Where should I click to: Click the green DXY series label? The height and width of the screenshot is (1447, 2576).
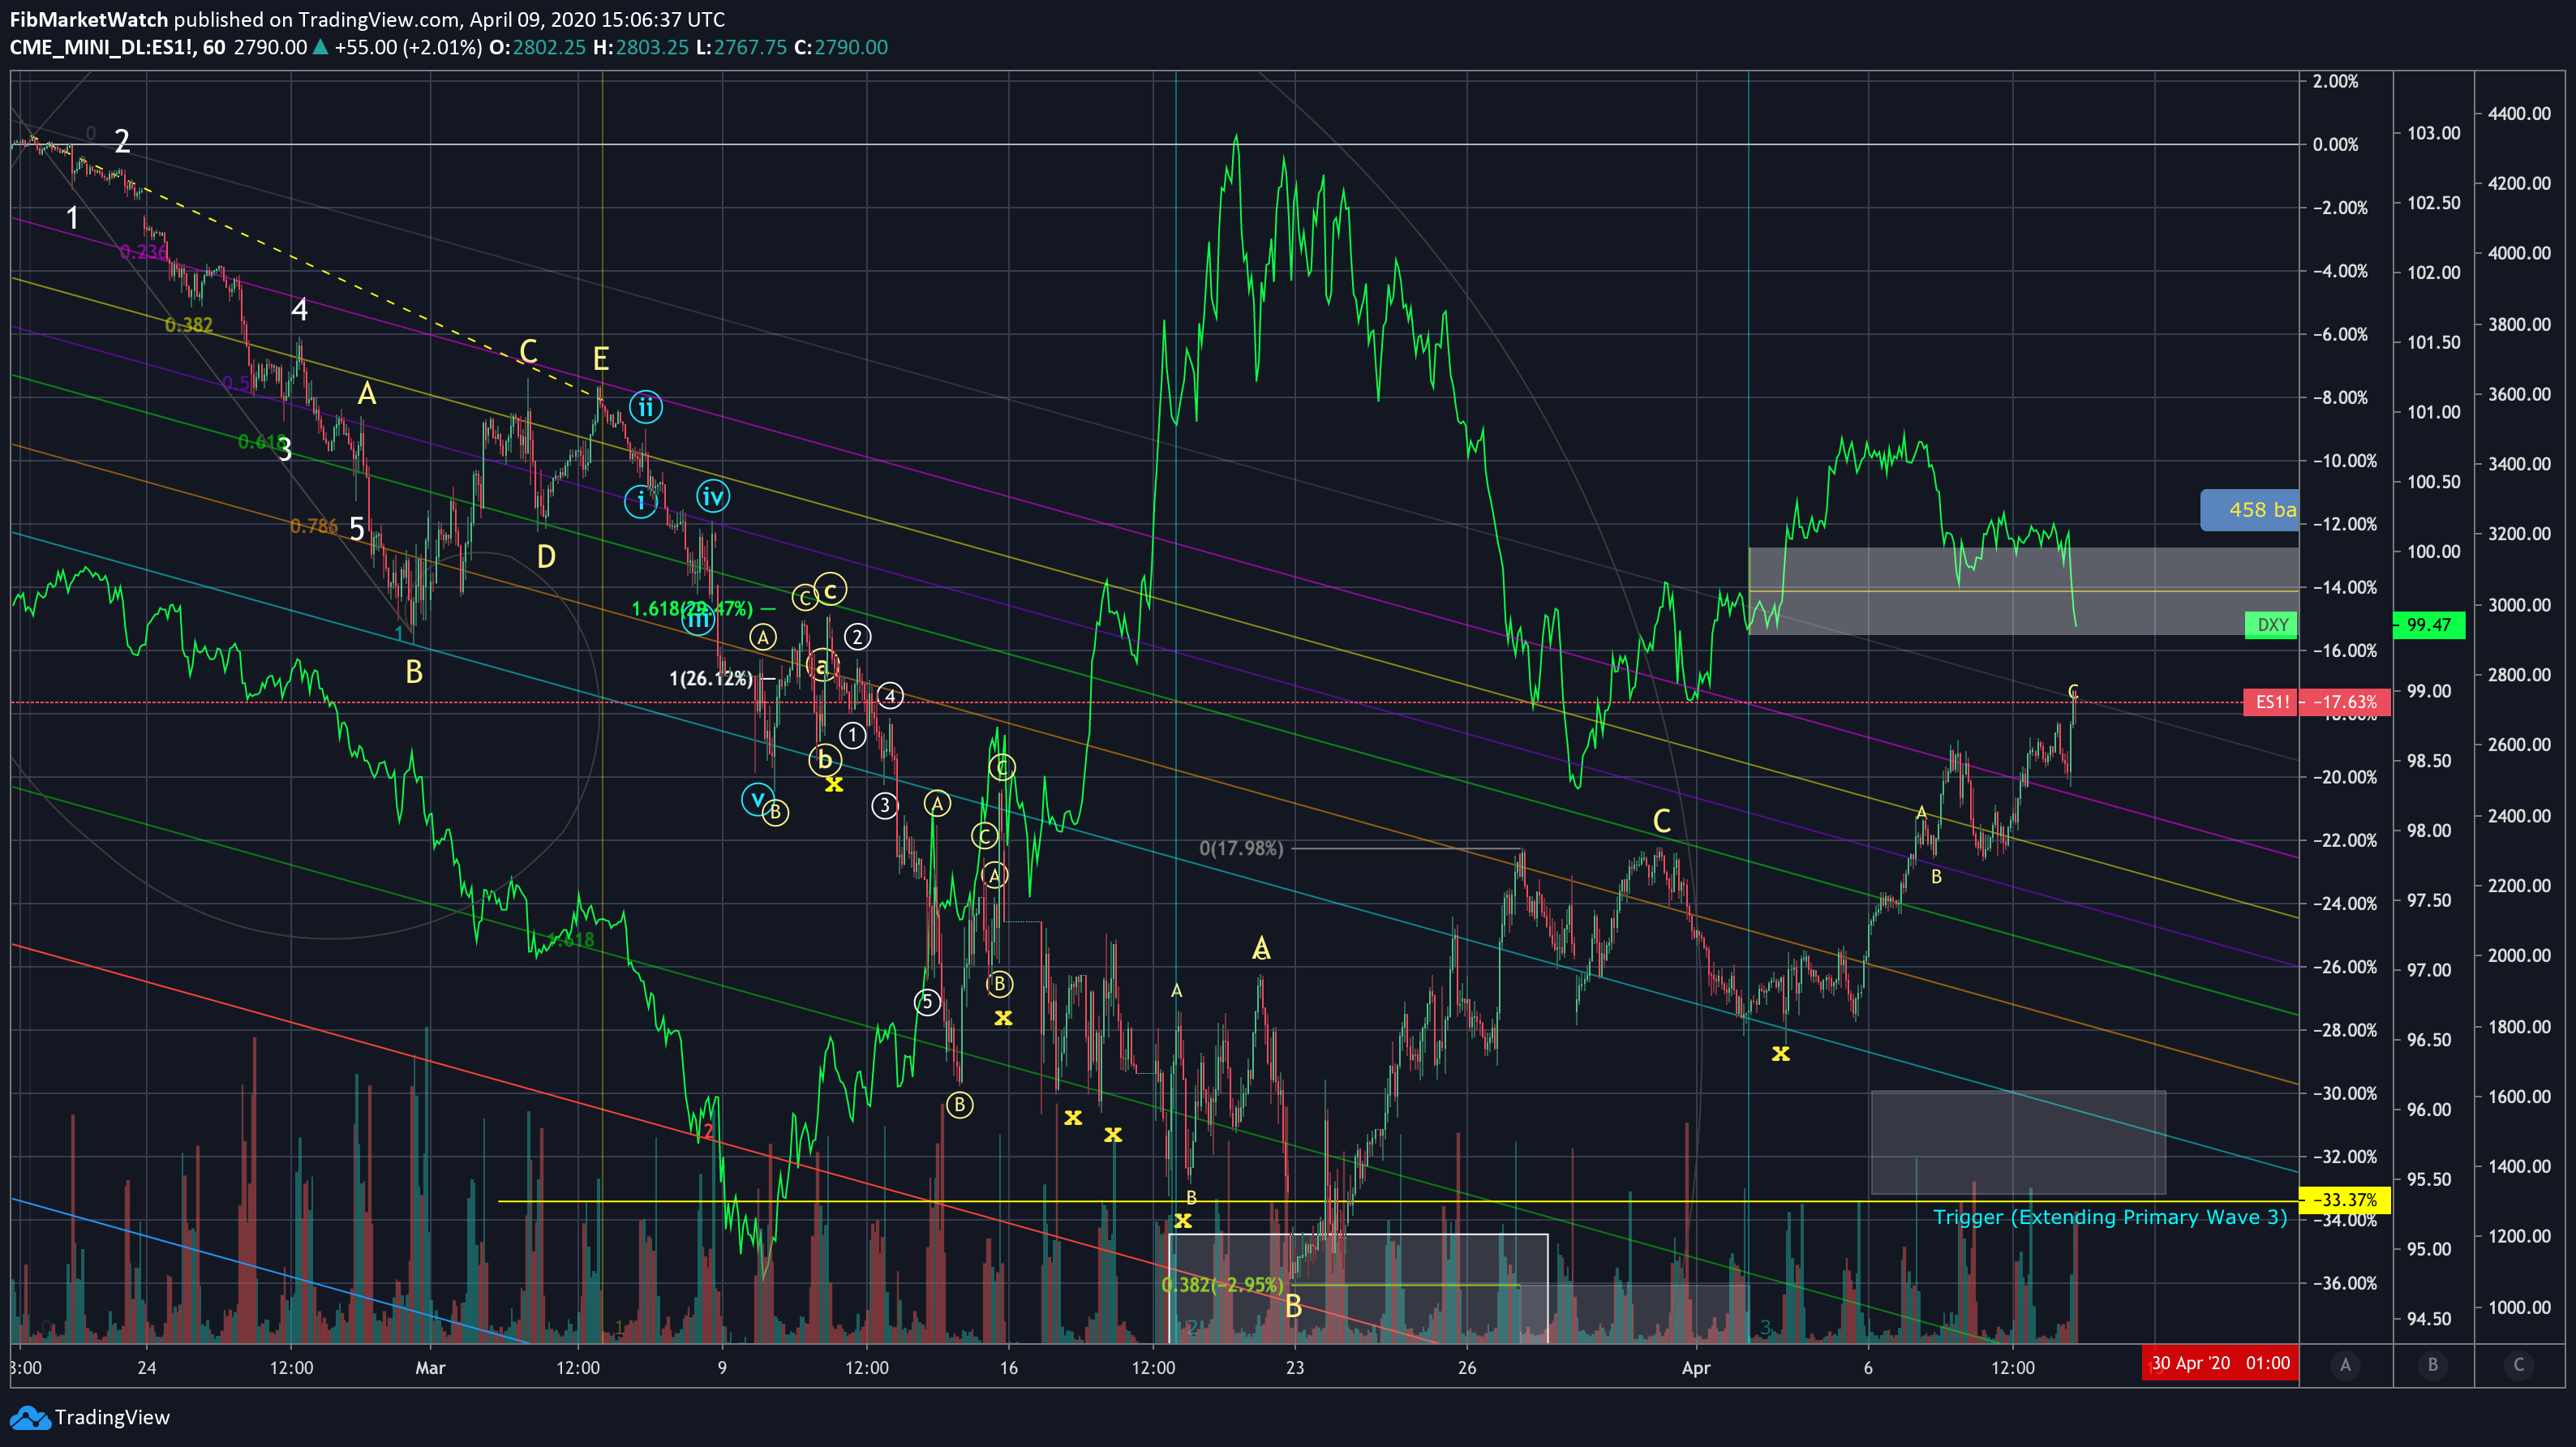point(2272,625)
